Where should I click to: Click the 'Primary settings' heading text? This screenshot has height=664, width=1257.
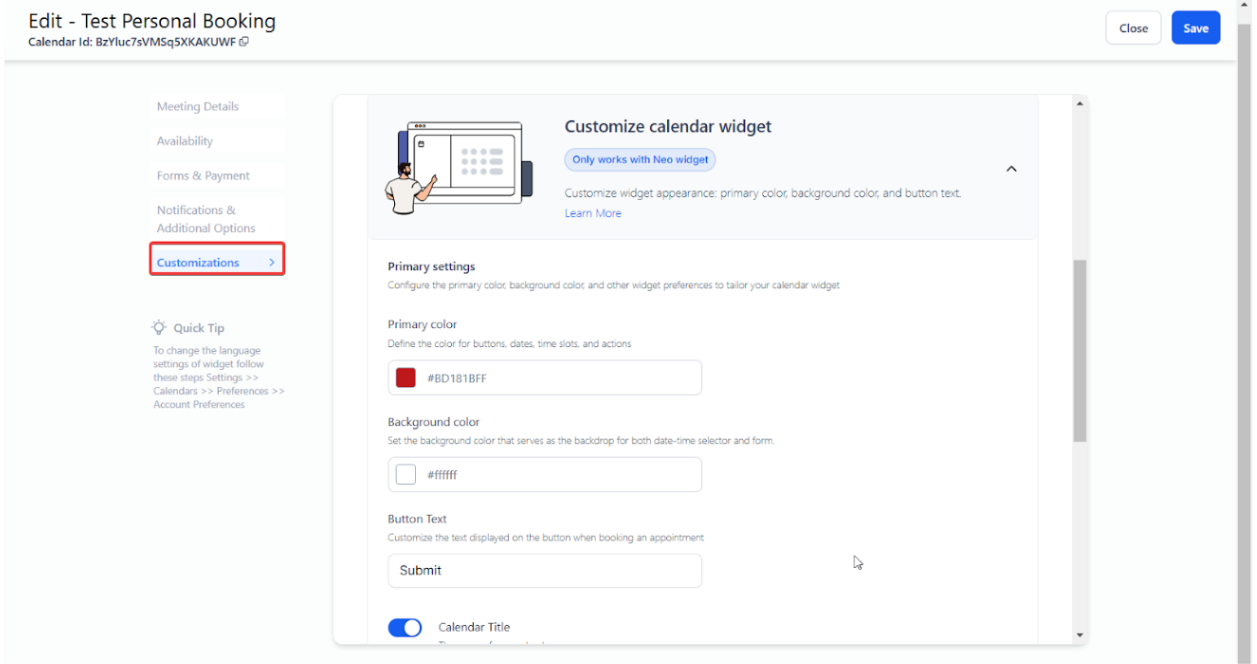(x=431, y=267)
